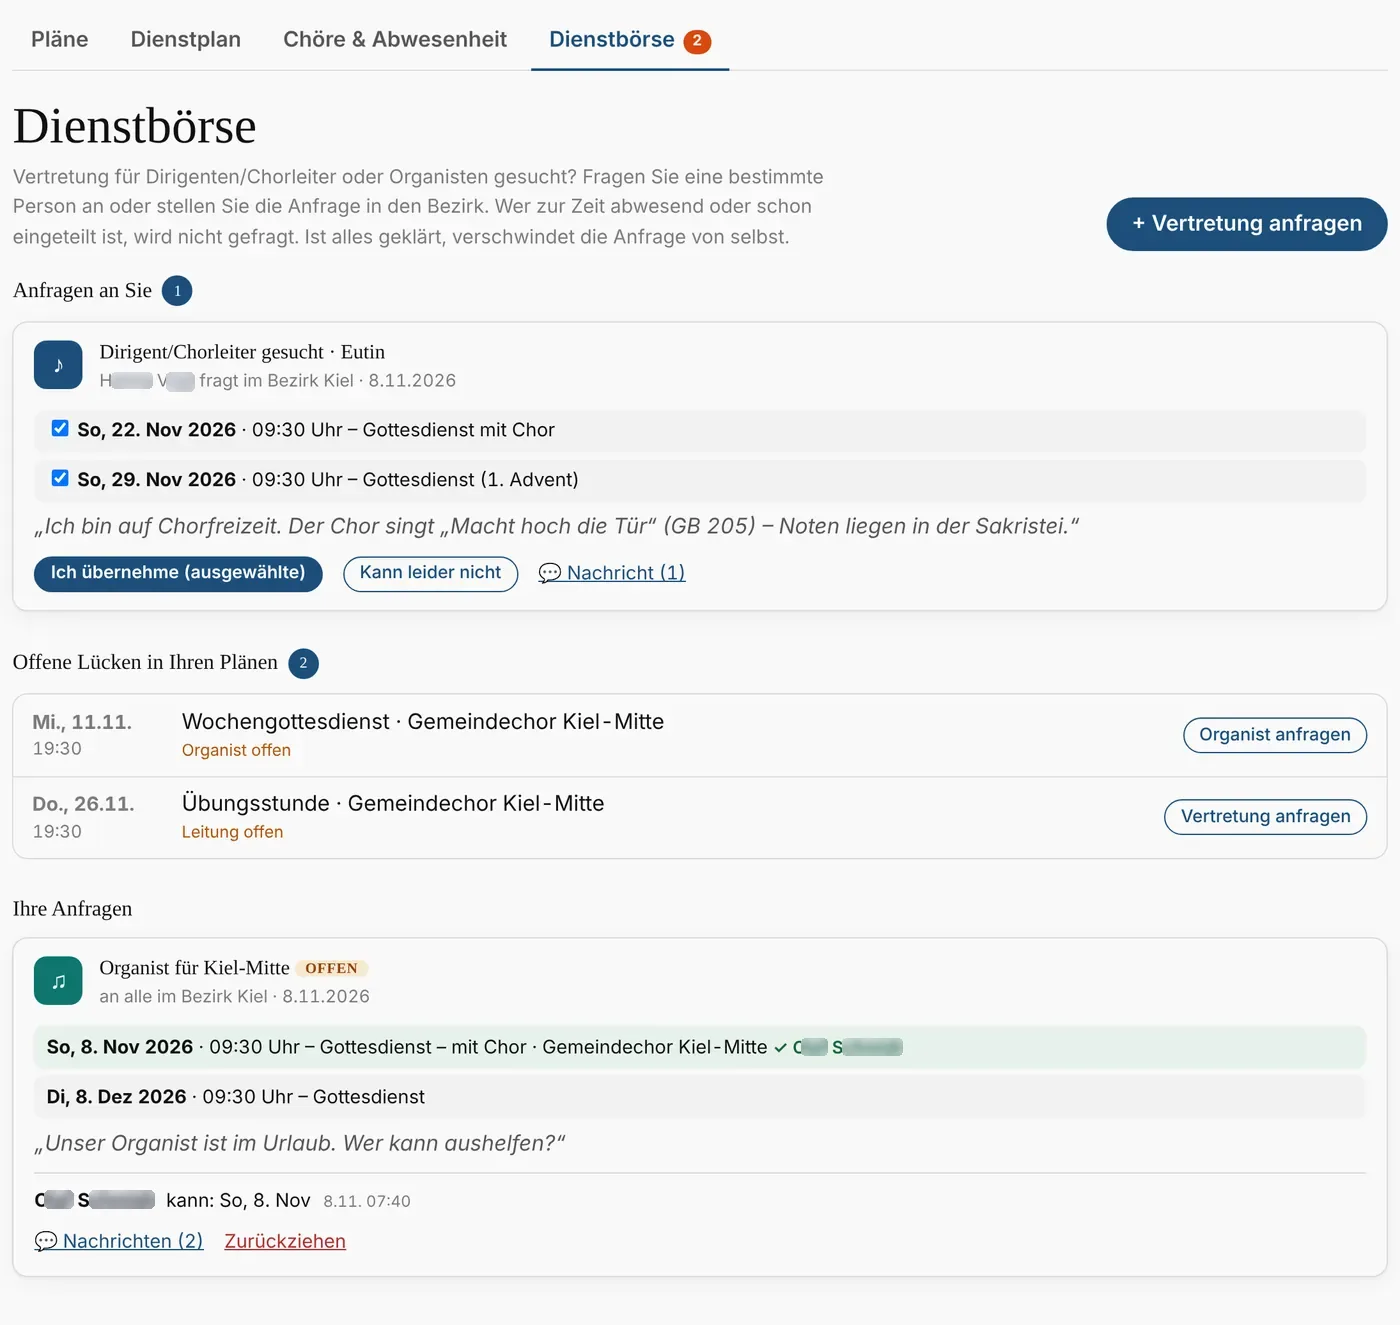
Task: Accept selected dates with Ich übernehme
Action: [x=178, y=573]
